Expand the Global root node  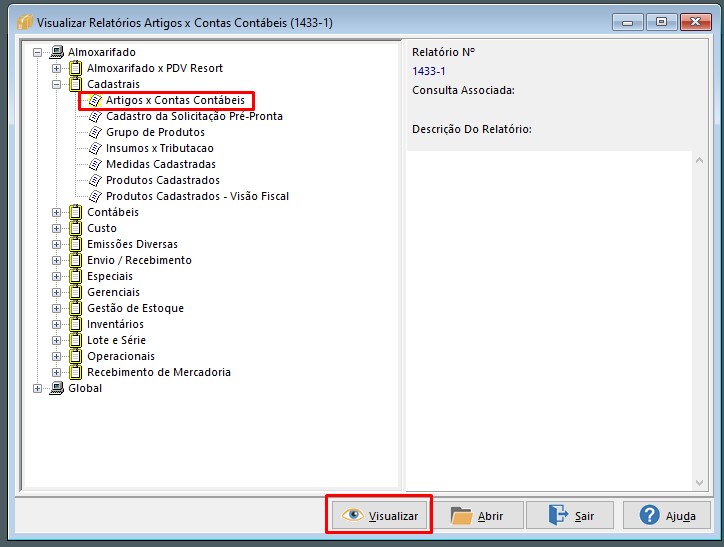point(37,389)
